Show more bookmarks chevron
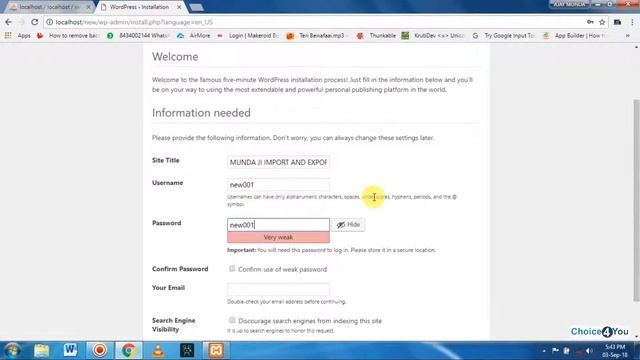This screenshot has width=640, height=360. pos(628,36)
